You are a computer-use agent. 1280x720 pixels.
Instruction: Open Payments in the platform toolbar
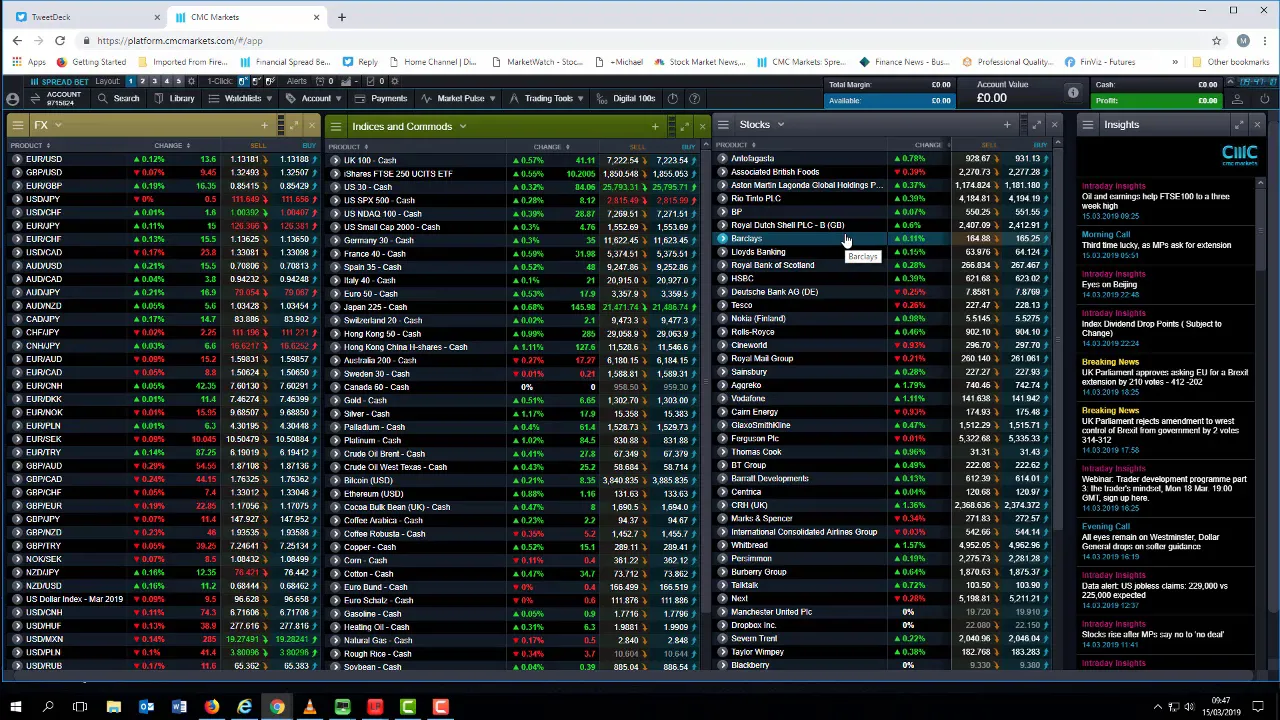pos(380,98)
